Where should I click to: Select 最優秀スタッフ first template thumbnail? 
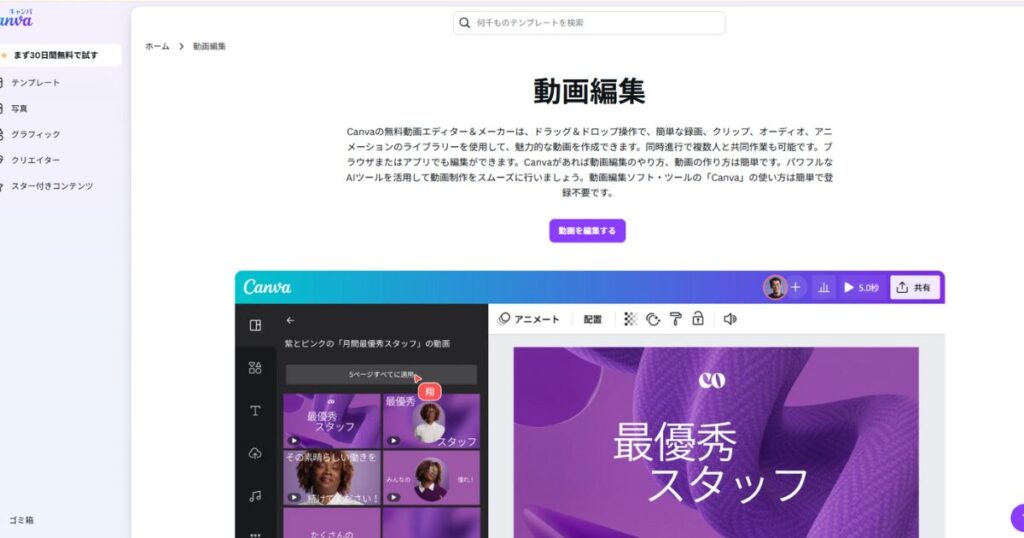pos(332,420)
